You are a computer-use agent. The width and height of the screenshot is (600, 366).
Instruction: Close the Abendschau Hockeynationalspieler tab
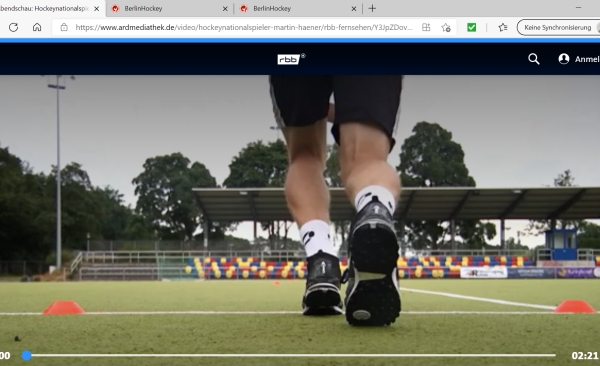point(96,8)
